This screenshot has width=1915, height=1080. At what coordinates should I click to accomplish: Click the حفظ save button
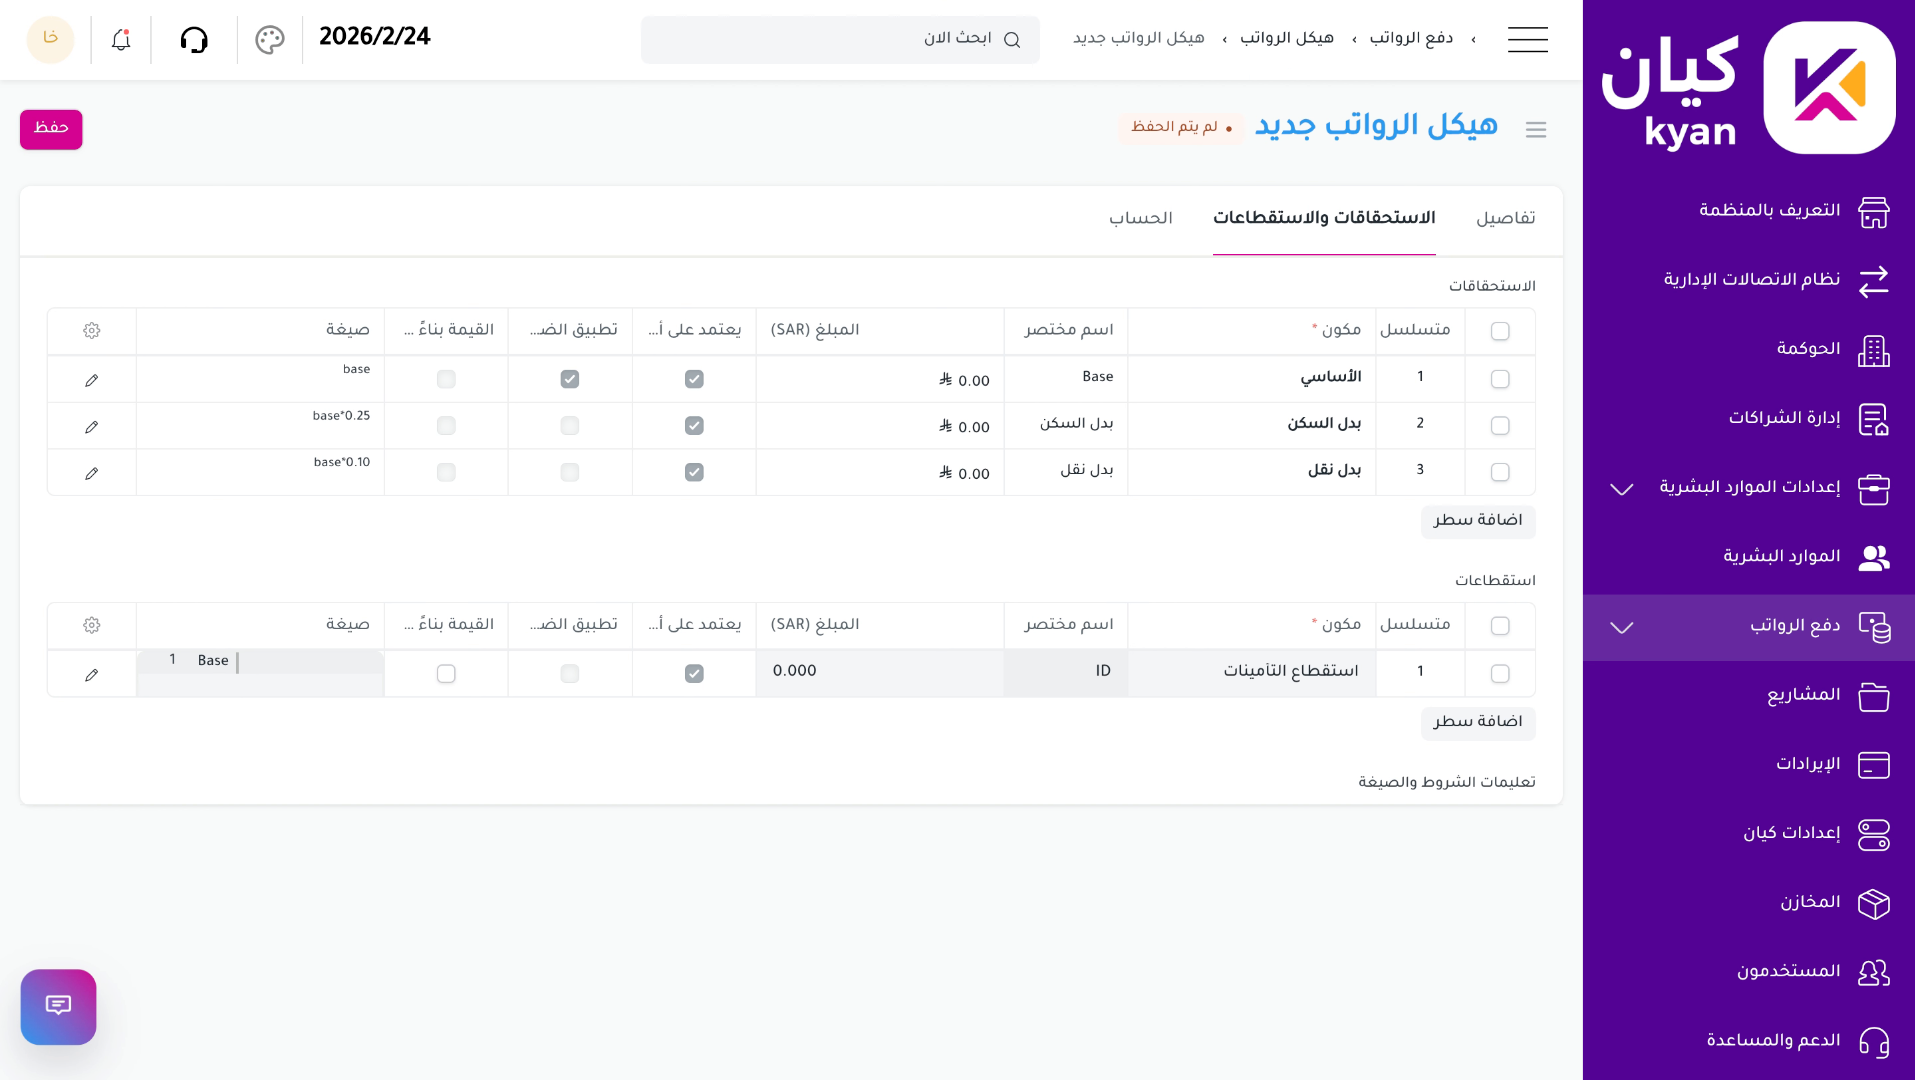click(x=51, y=129)
